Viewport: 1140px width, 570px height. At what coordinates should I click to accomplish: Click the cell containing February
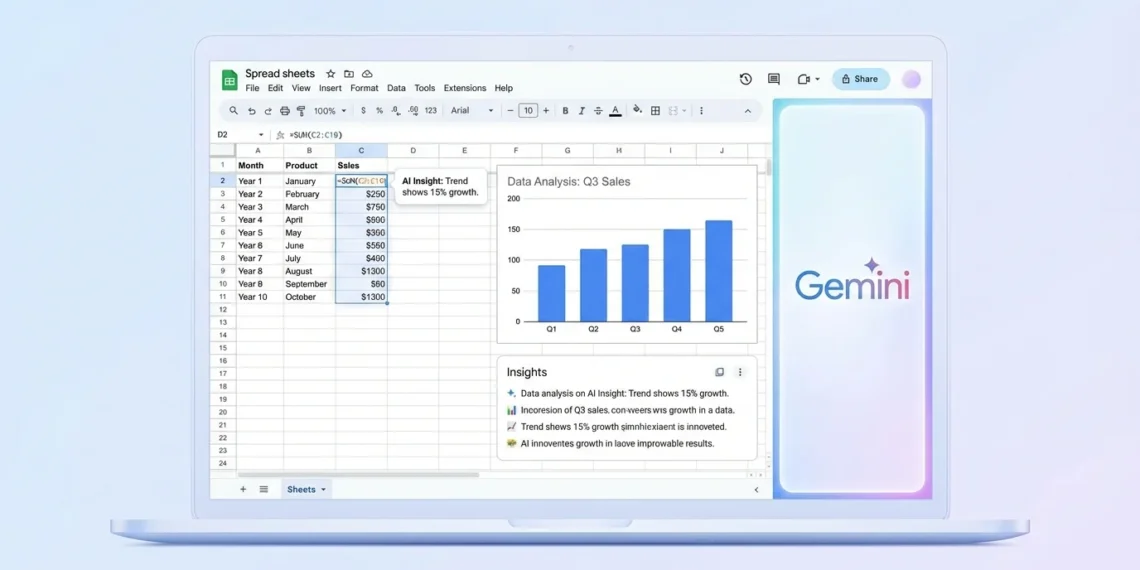coord(309,194)
